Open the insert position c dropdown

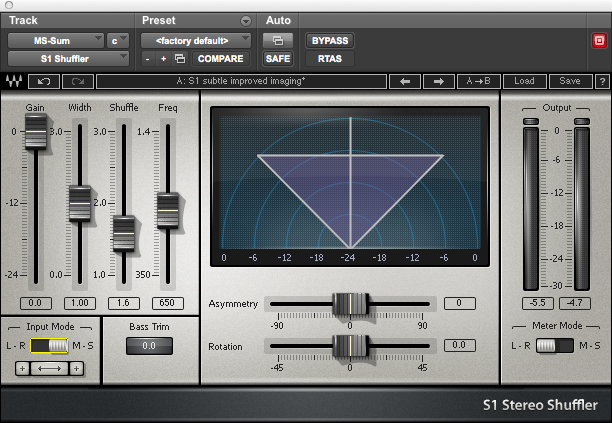pos(117,41)
